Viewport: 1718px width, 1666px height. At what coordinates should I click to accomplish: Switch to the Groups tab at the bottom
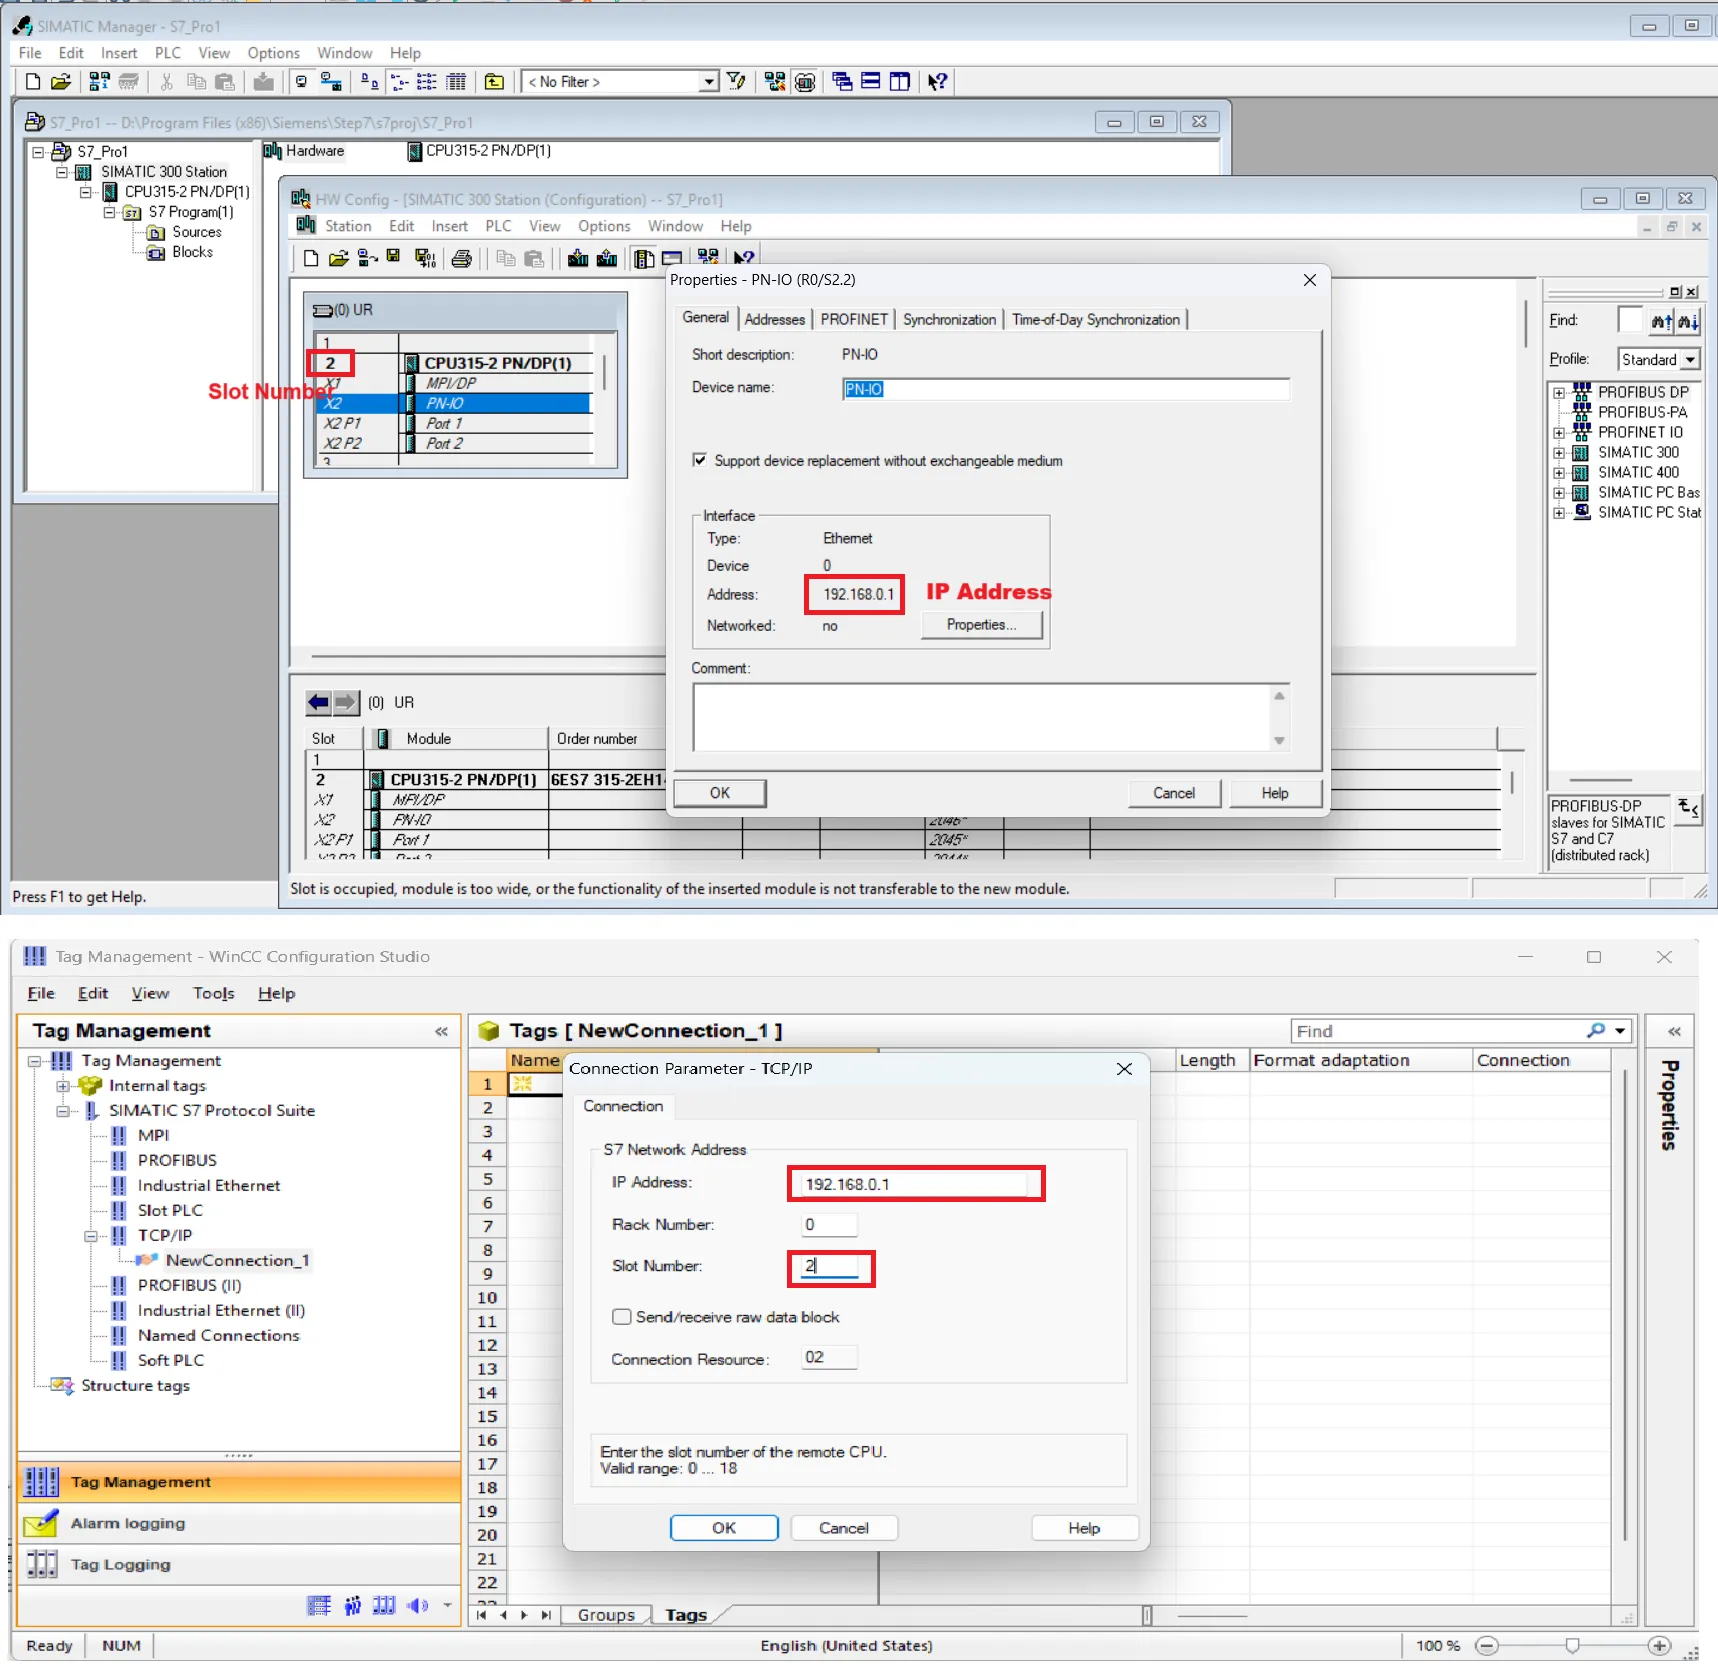[606, 1615]
